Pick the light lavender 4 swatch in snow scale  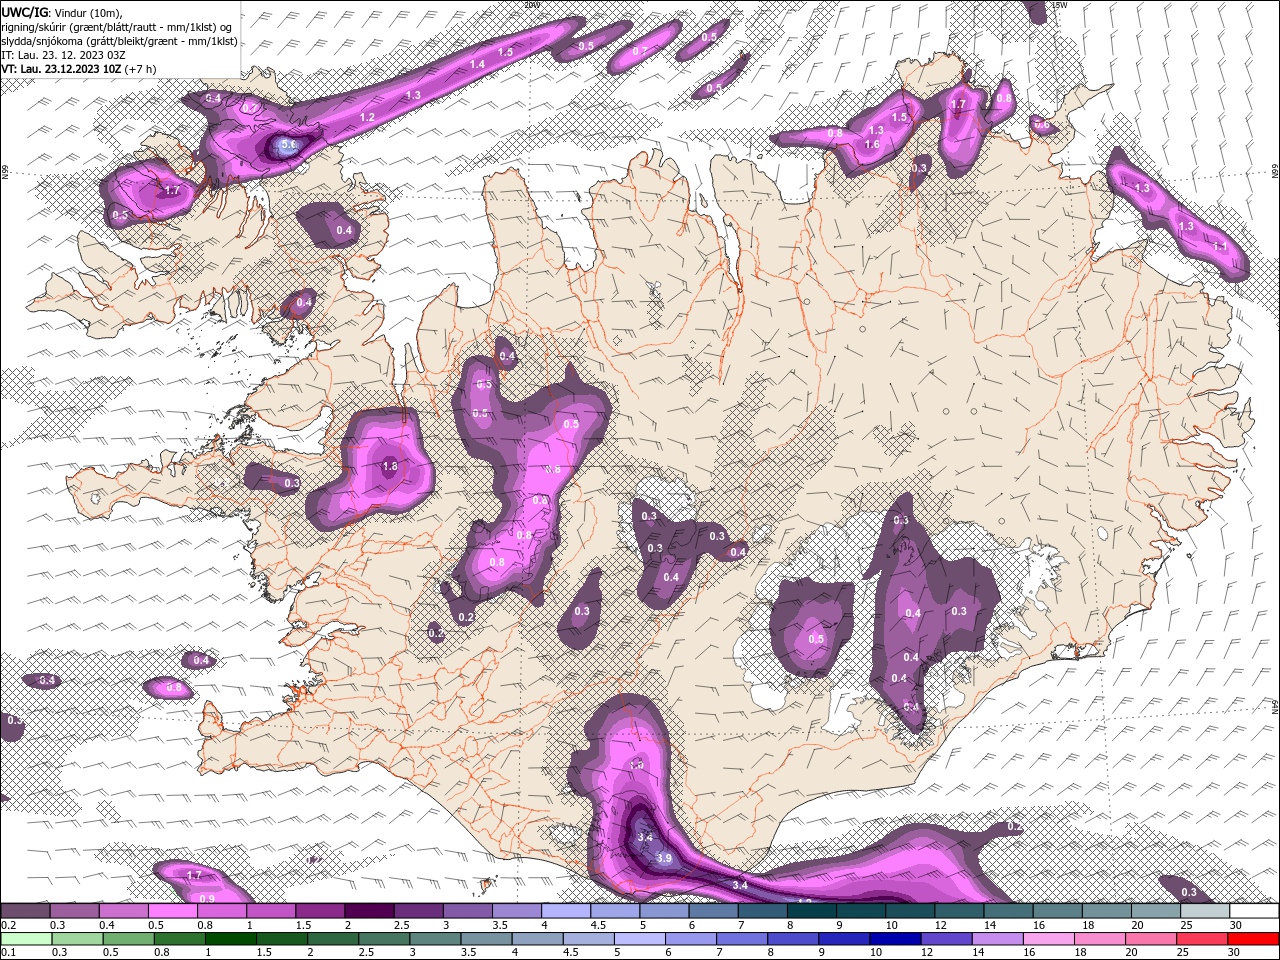pos(566,911)
